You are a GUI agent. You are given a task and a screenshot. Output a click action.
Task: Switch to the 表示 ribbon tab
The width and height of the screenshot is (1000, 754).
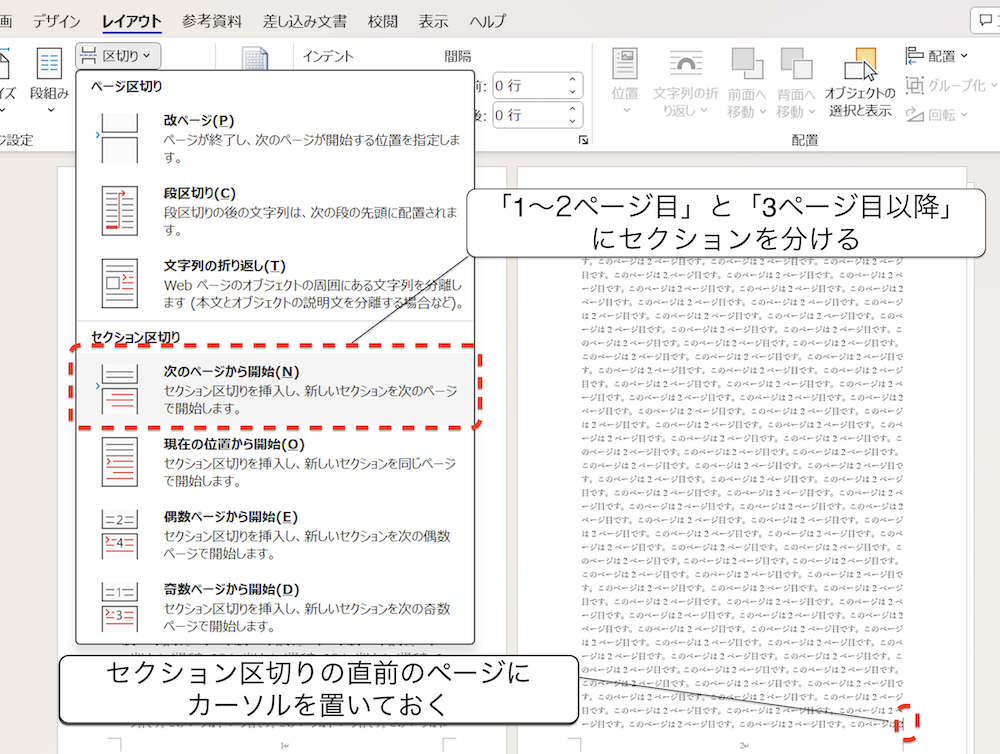point(433,21)
